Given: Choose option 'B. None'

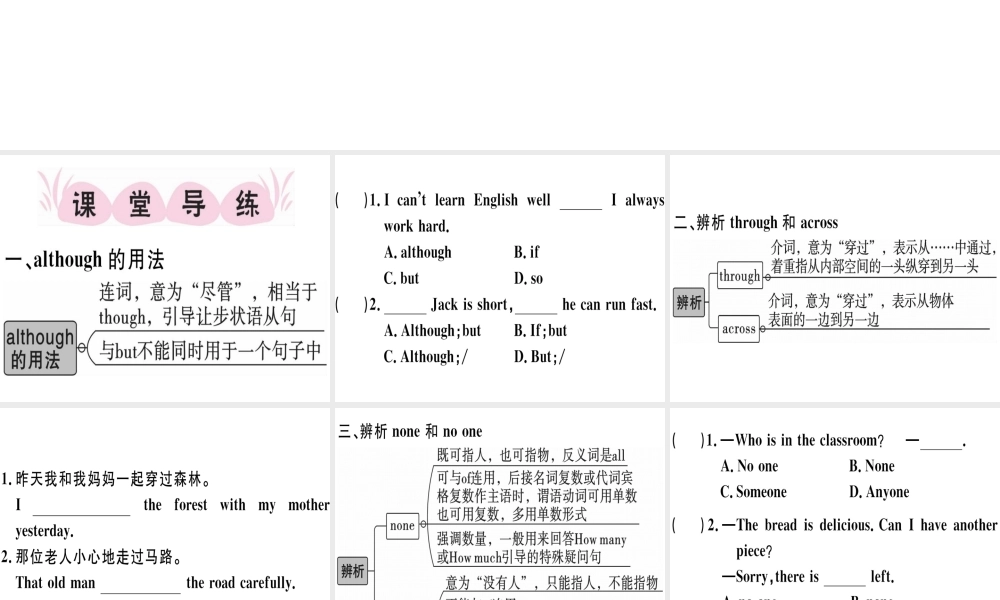Looking at the screenshot, I should [x=872, y=466].
